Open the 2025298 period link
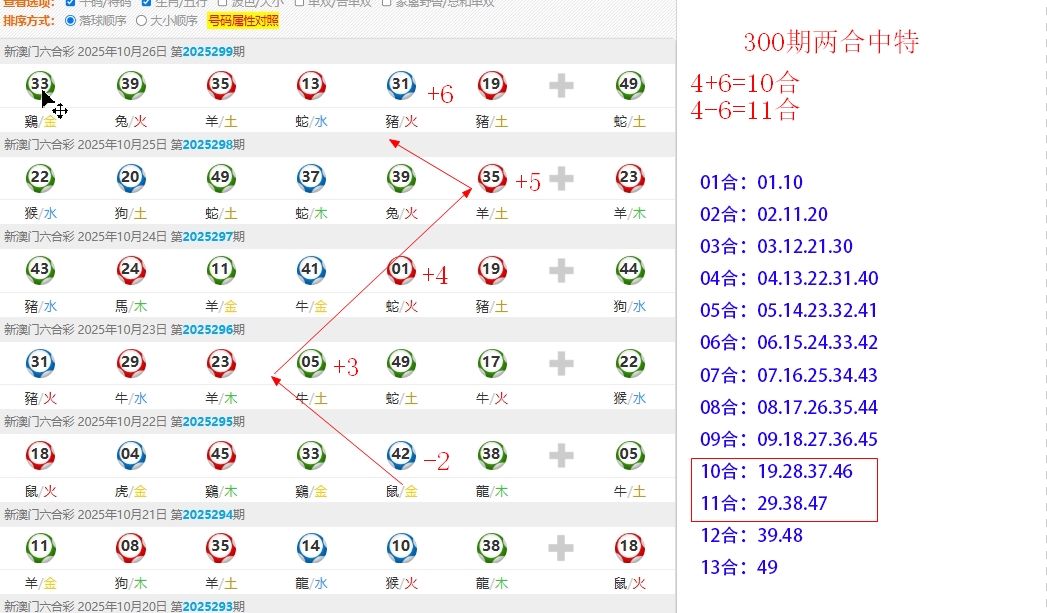 206,145
